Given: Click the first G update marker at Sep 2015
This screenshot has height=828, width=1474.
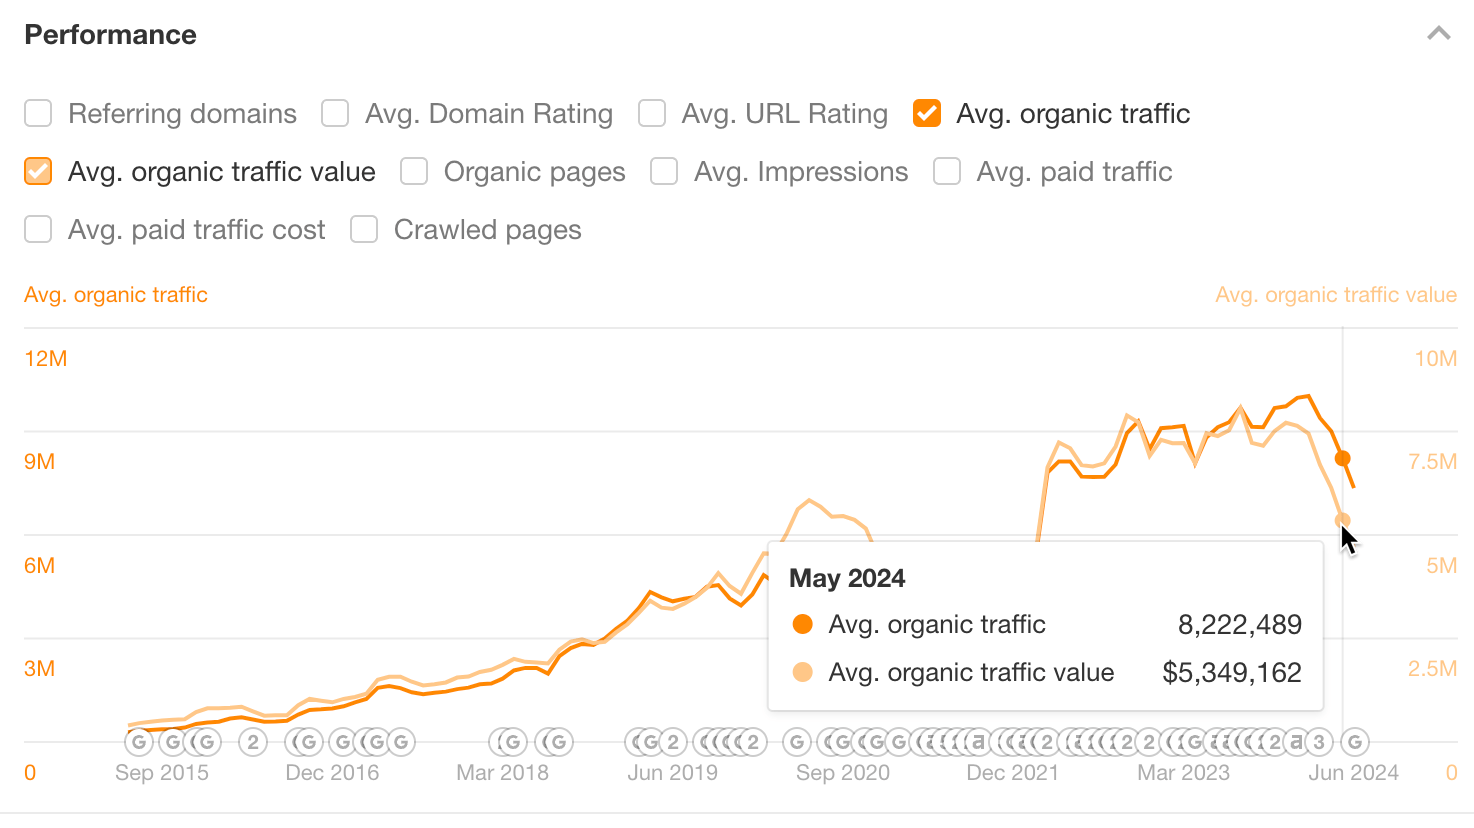Looking at the screenshot, I should (137, 741).
